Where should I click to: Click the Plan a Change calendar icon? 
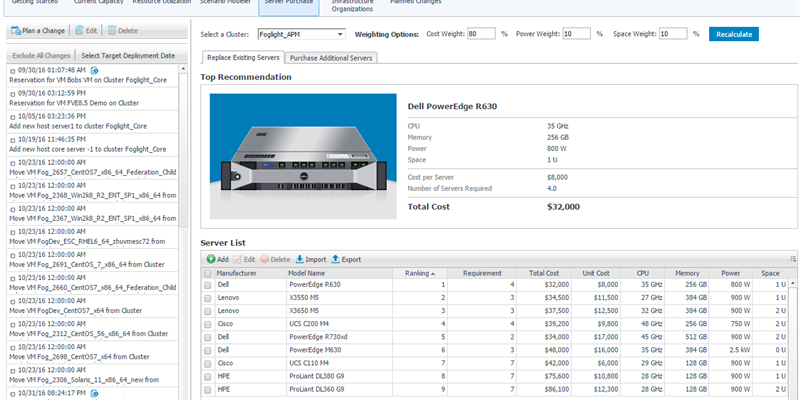[16, 31]
